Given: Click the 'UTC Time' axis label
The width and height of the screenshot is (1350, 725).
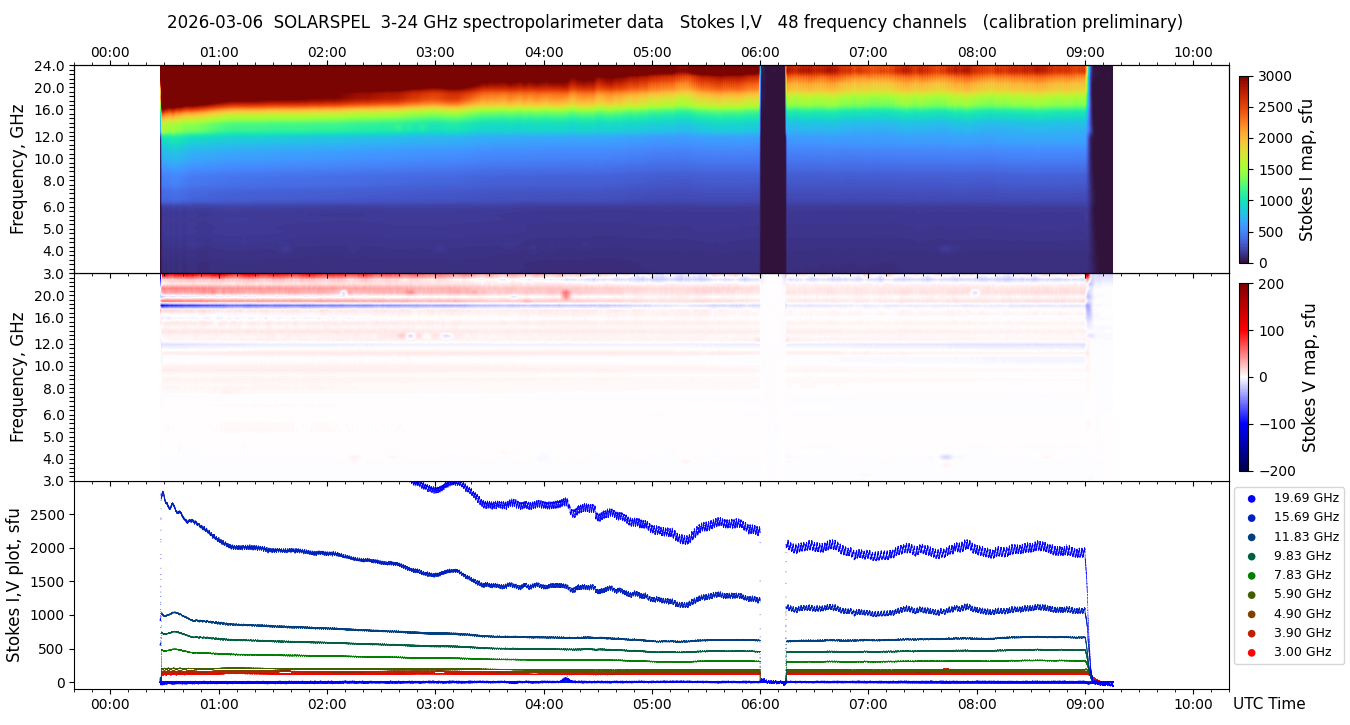Looking at the screenshot, I should point(1268,704).
